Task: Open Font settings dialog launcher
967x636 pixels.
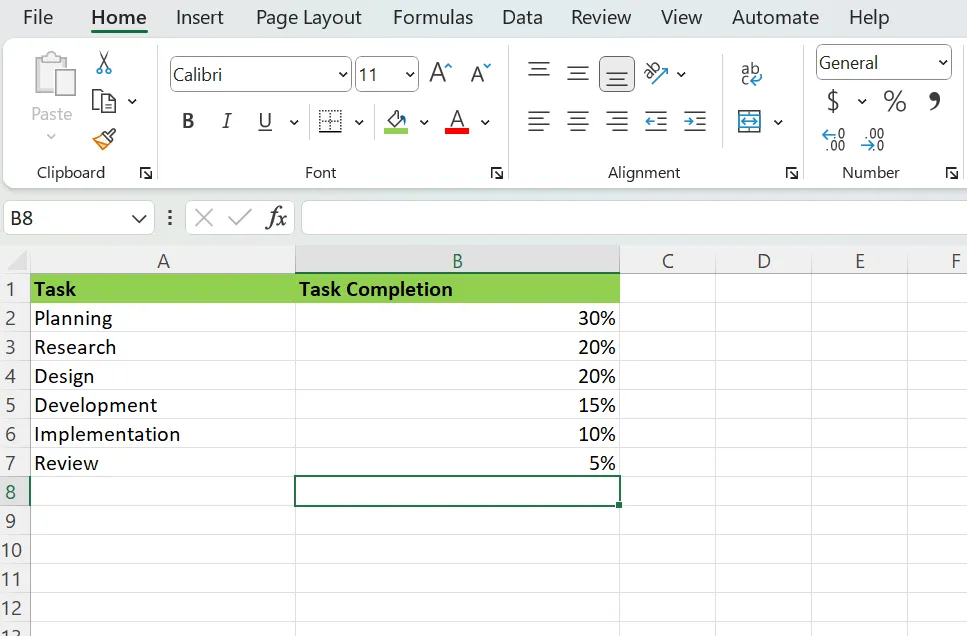Action: [497, 173]
